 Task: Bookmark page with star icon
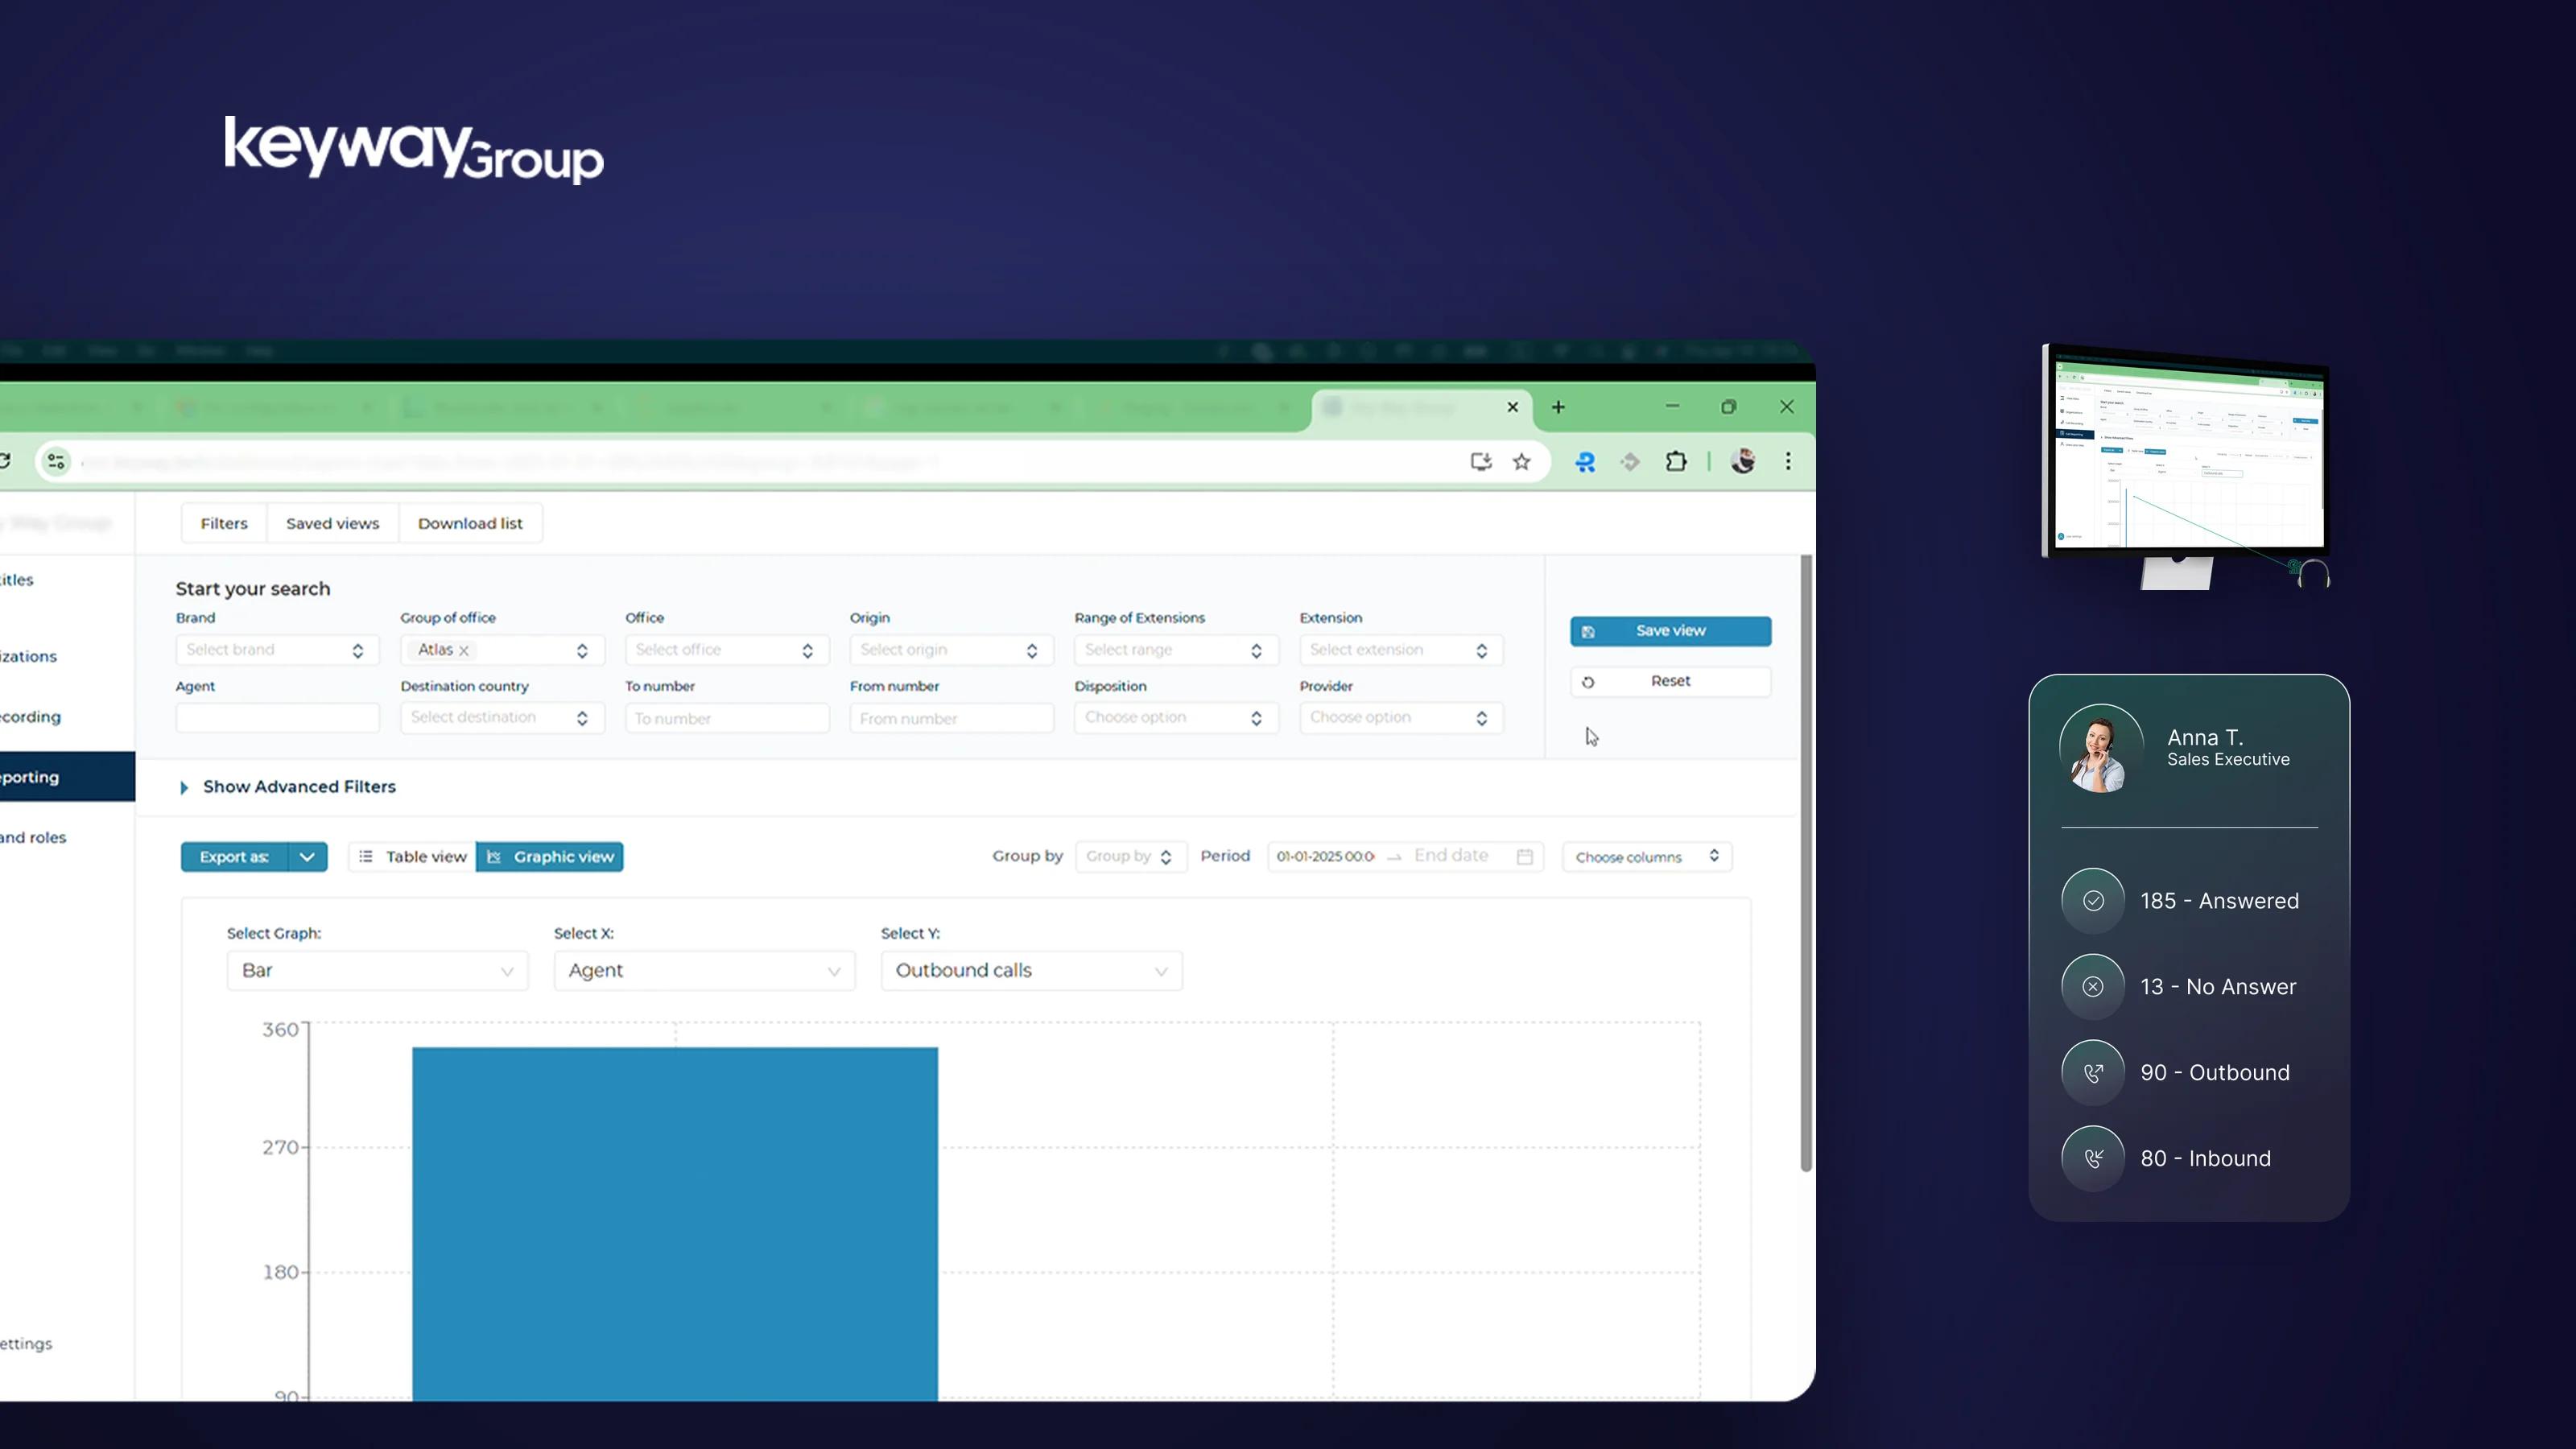[1521, 461]
